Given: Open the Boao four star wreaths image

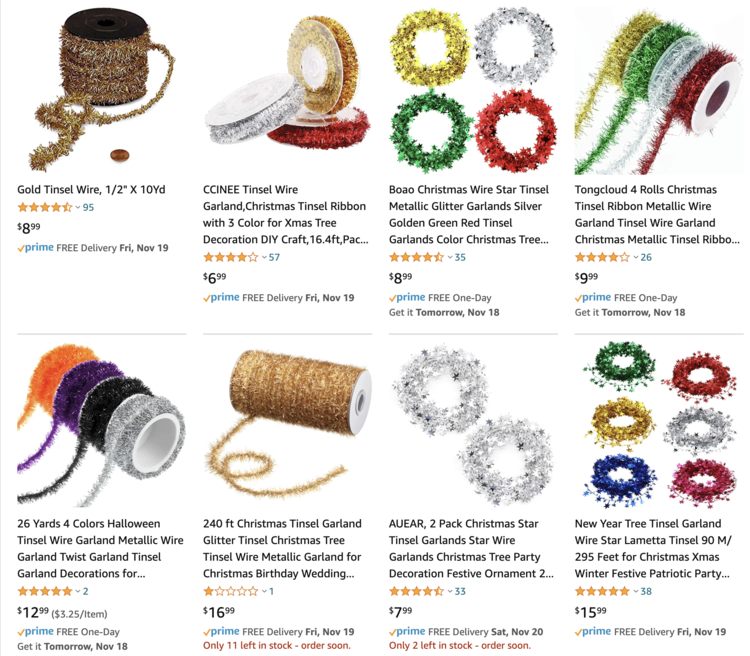Looking at the screenshot, I should (473, 89).
